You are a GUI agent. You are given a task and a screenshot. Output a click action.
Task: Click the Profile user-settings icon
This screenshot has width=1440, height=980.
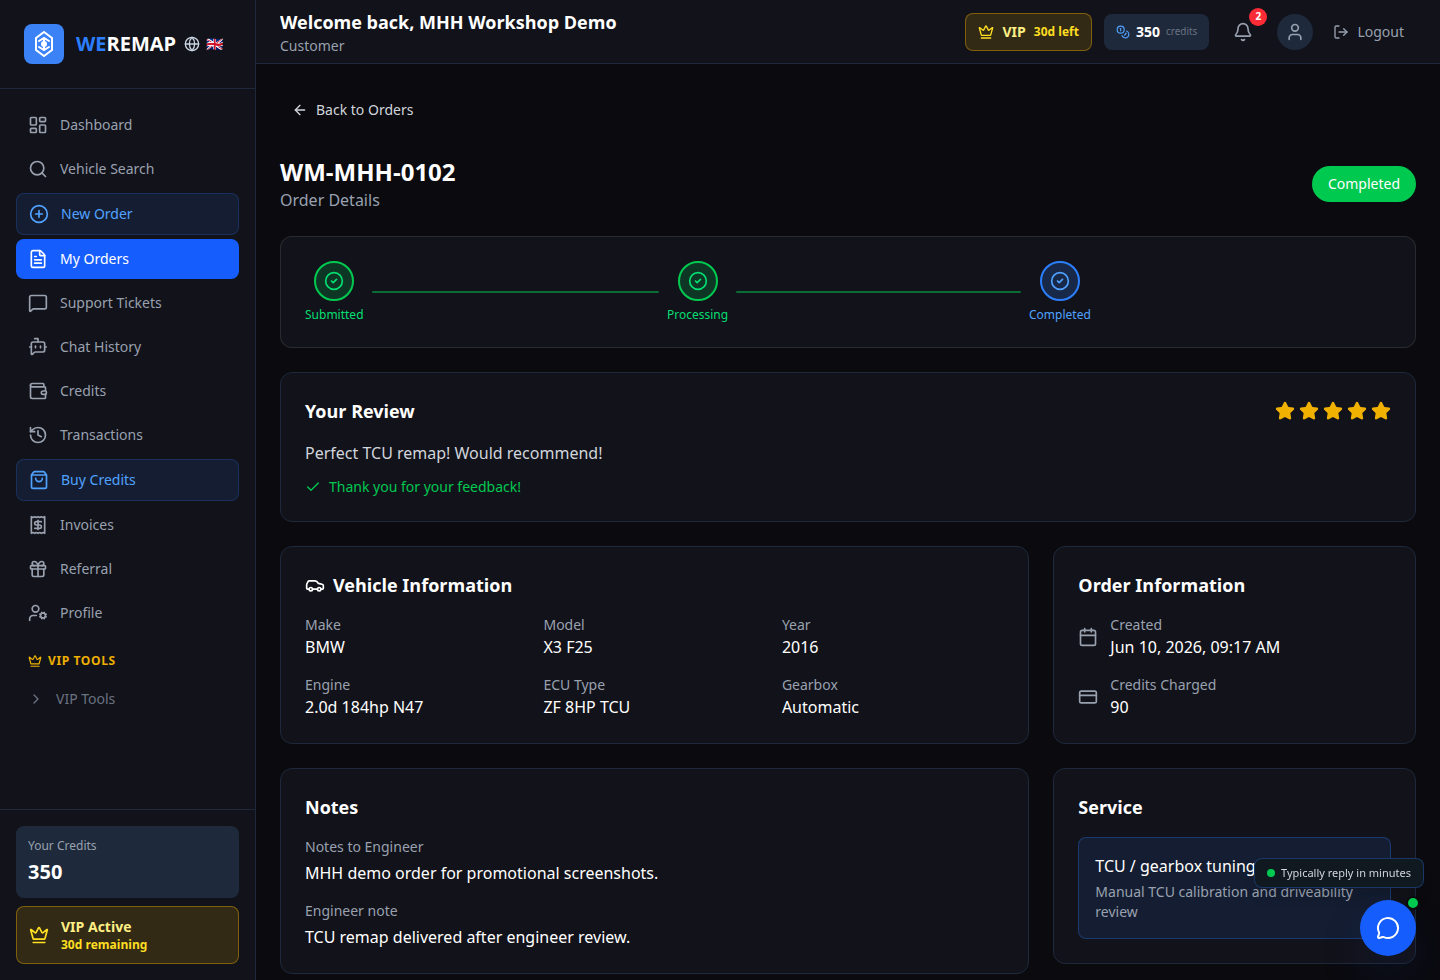click(x=38, y=613)
